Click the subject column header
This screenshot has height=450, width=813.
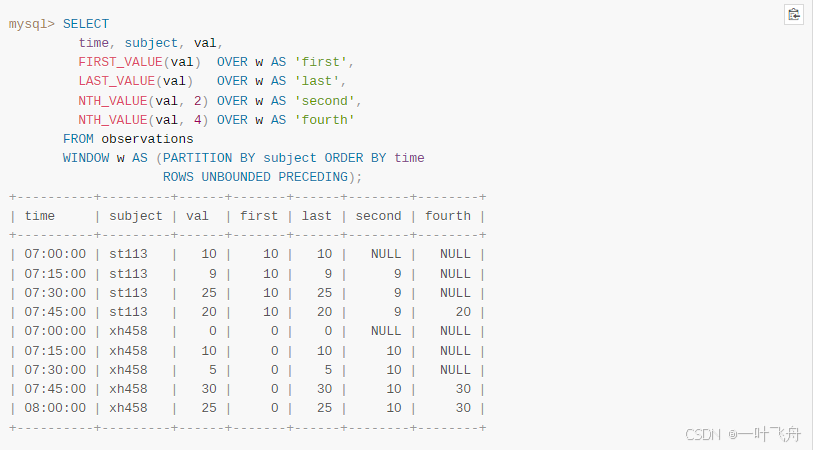(x=136, y=216)
